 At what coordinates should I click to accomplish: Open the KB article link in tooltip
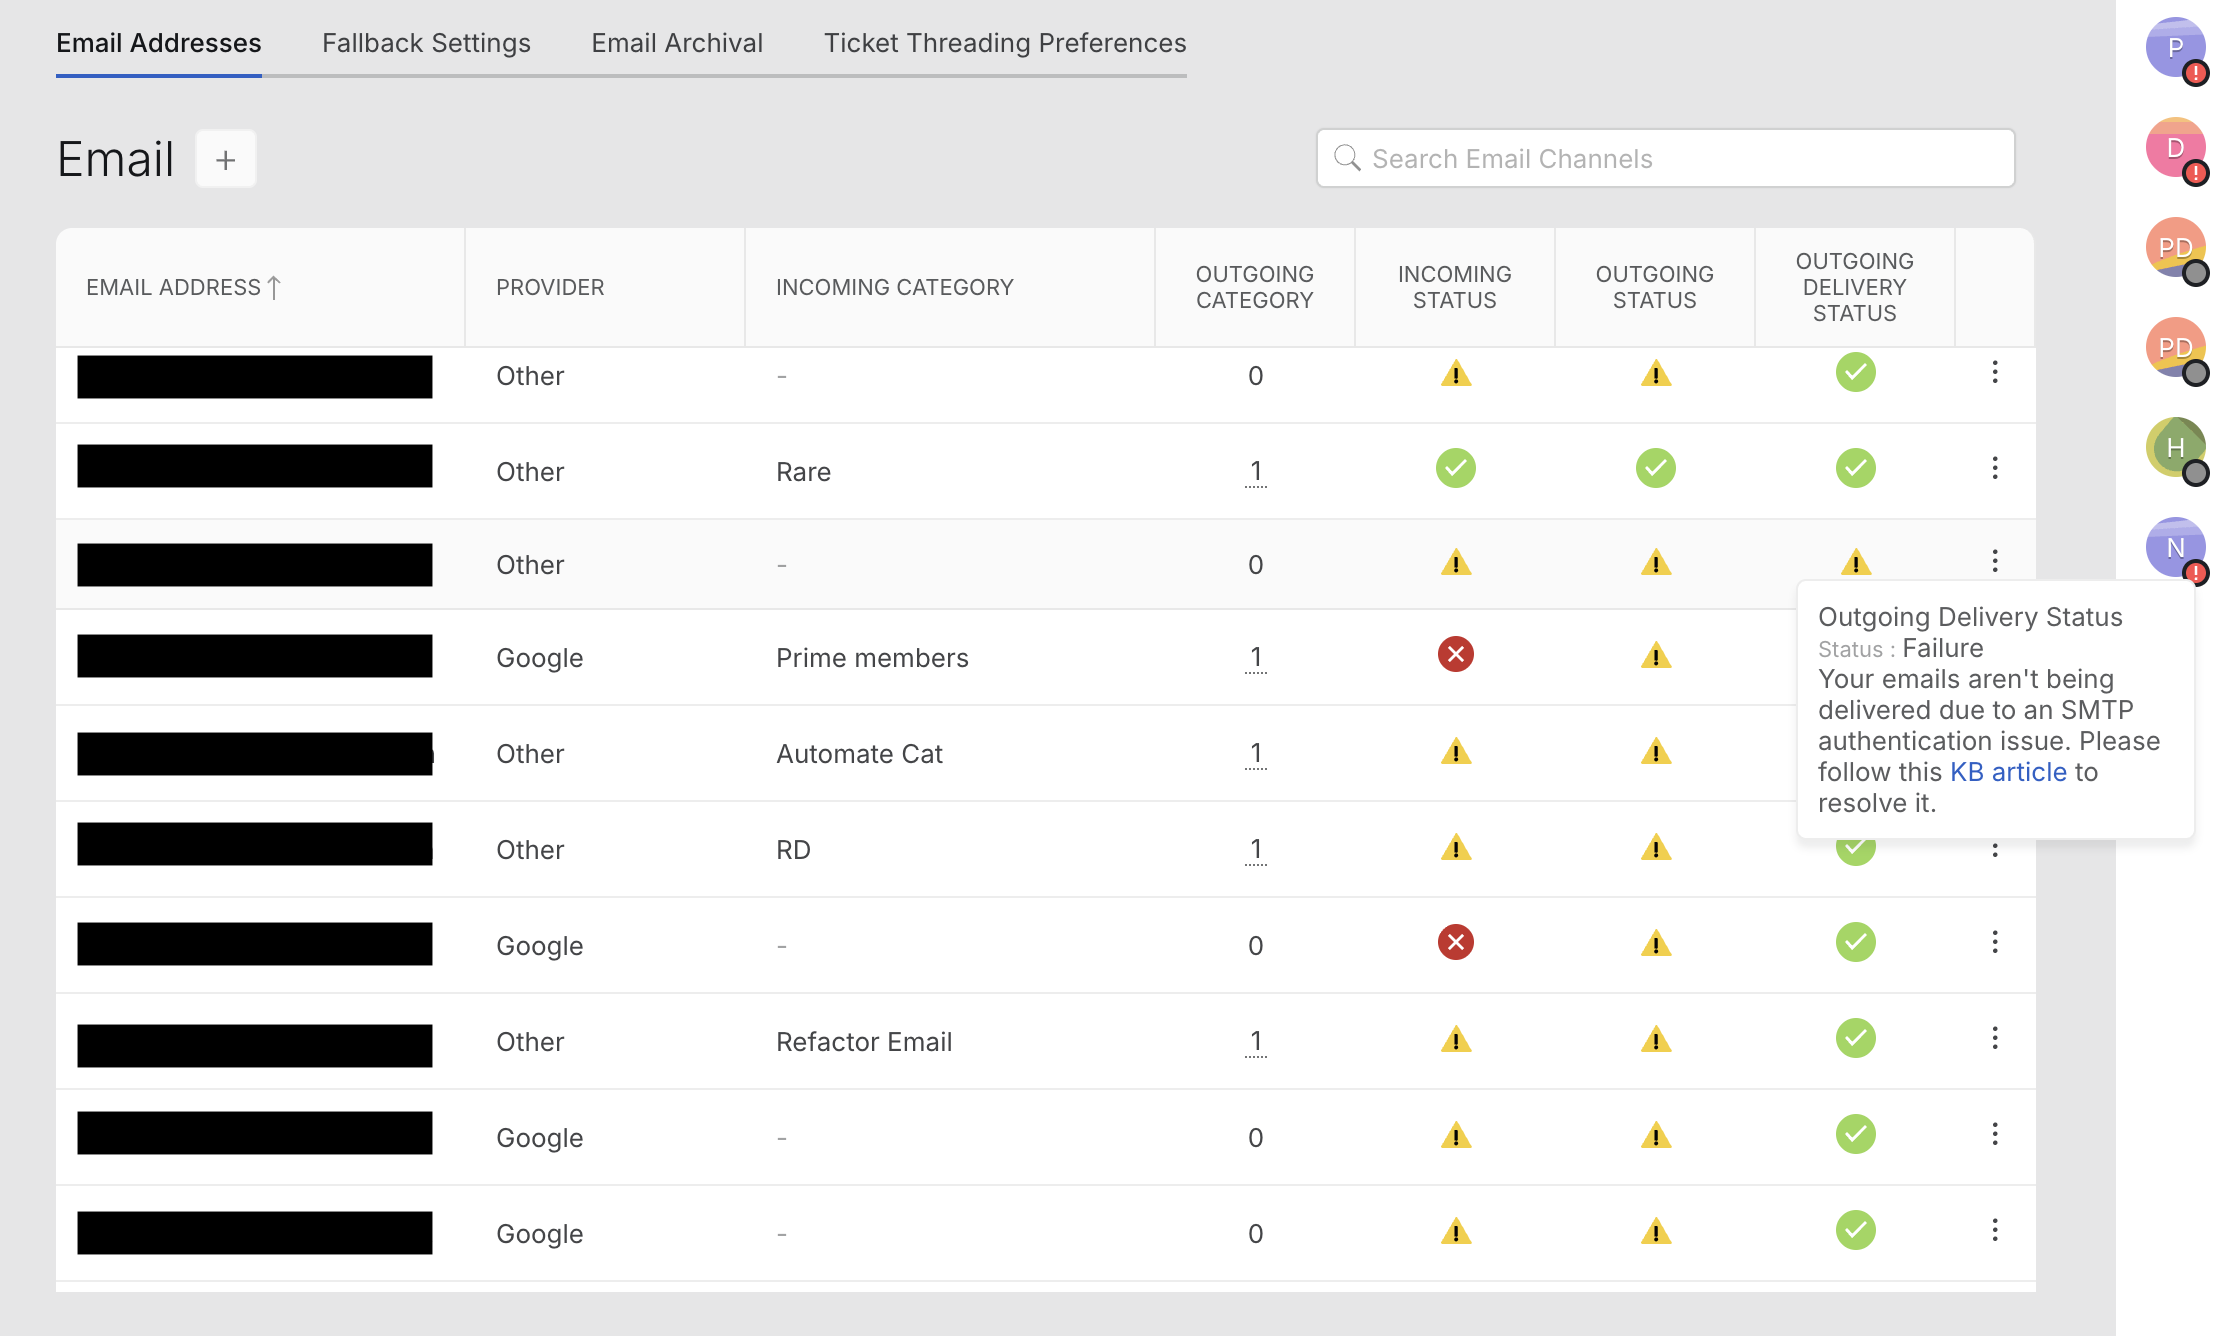point(2008,772)
